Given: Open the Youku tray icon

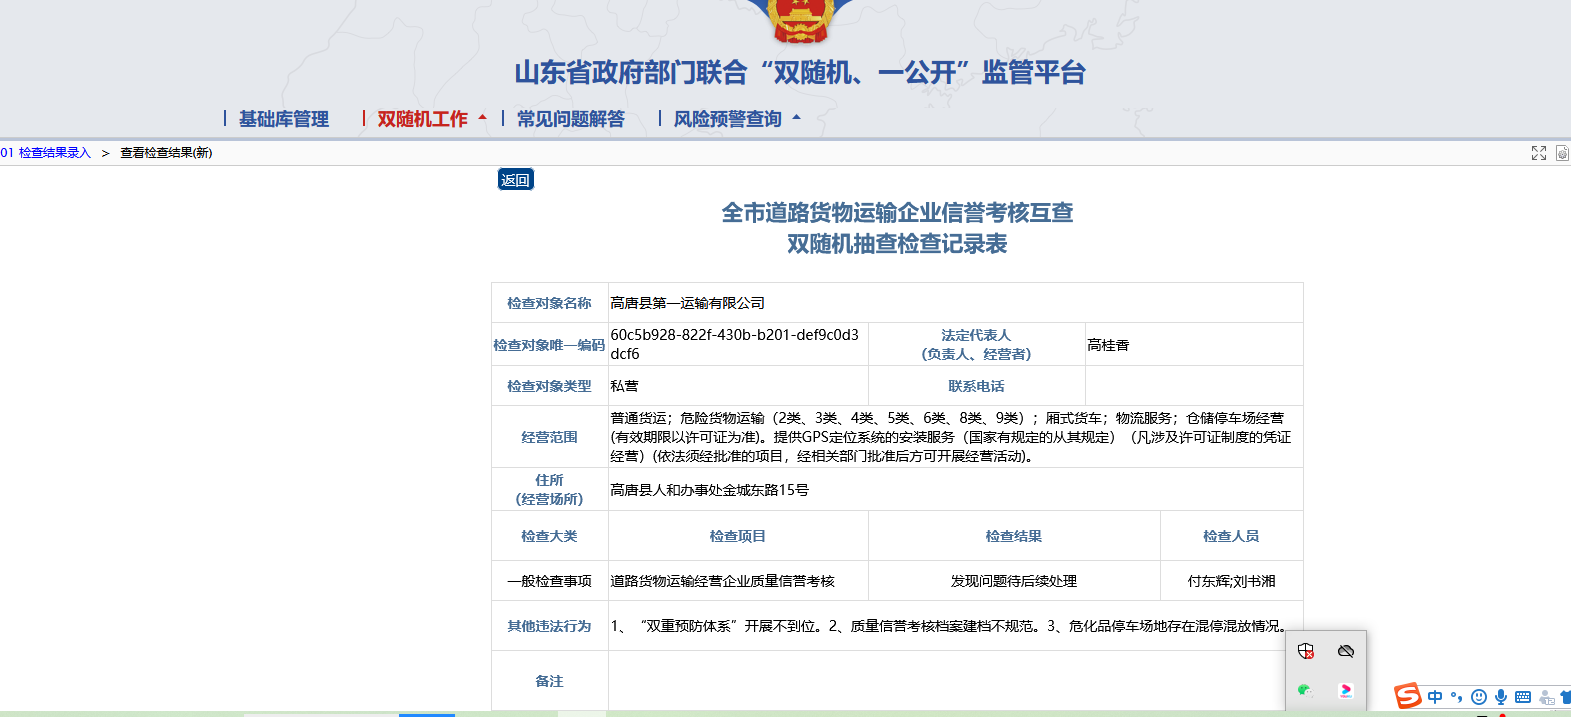Looking at the screenshot, I should point(1346,690).
